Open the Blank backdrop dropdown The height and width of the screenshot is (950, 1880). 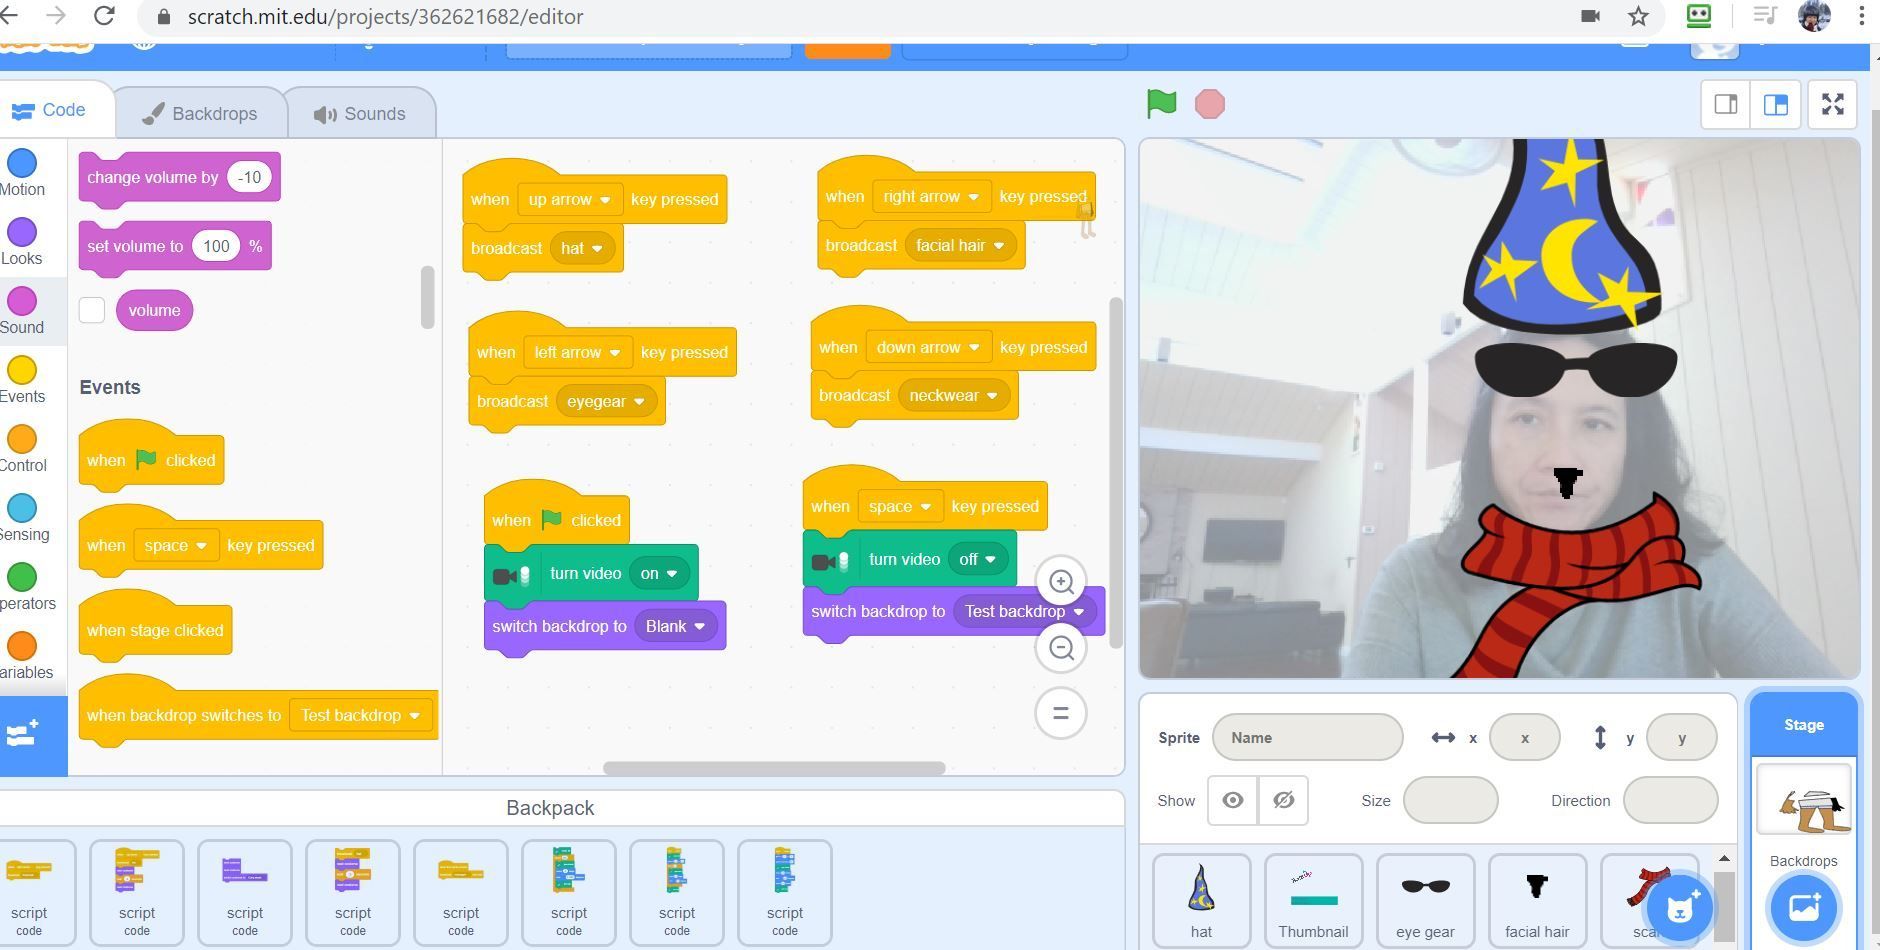(x=676, y=626)
